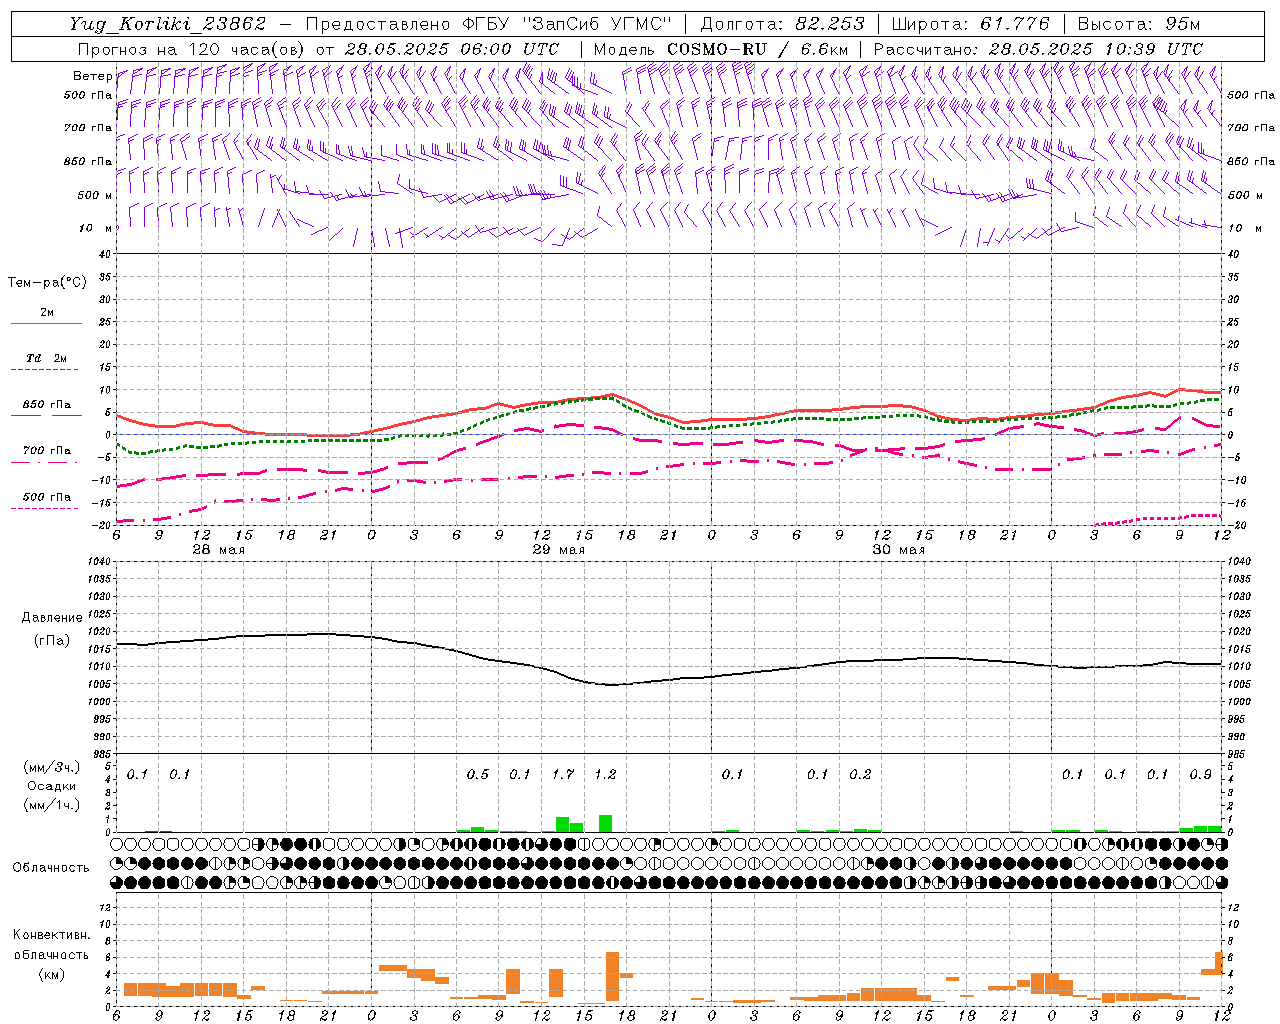This screenshot has width=1280, height=1024.
Task: Click the 1.2 precipitation amount value
Action: (x=605, y=774)
